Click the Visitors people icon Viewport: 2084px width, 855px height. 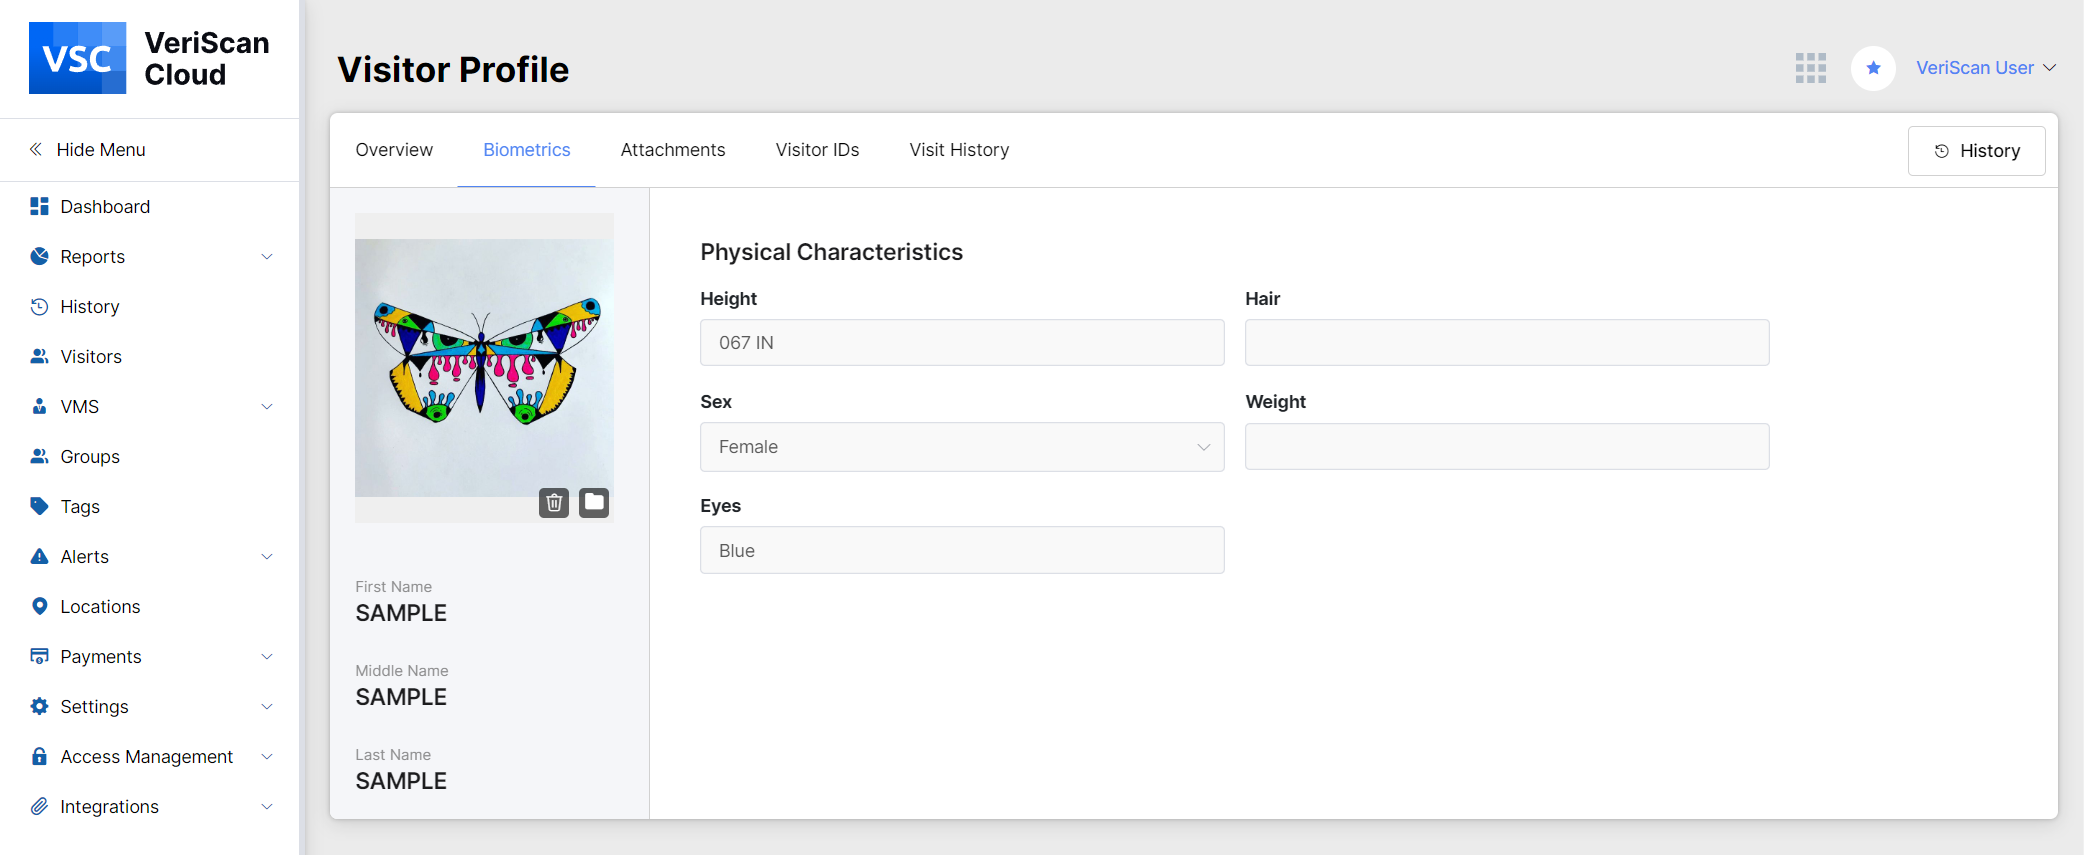tap(39, 356)
